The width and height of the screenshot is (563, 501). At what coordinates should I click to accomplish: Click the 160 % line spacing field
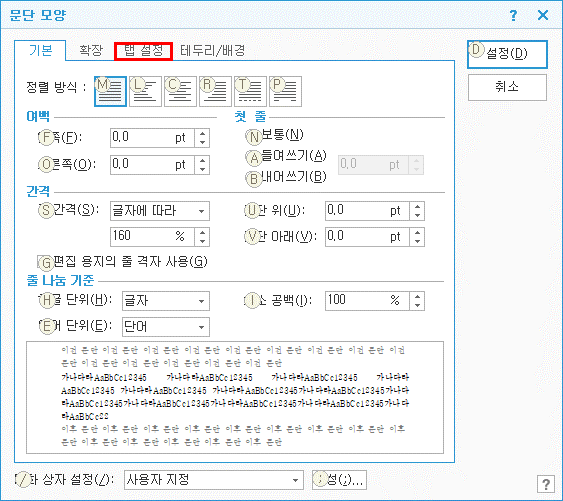(153, 237)
